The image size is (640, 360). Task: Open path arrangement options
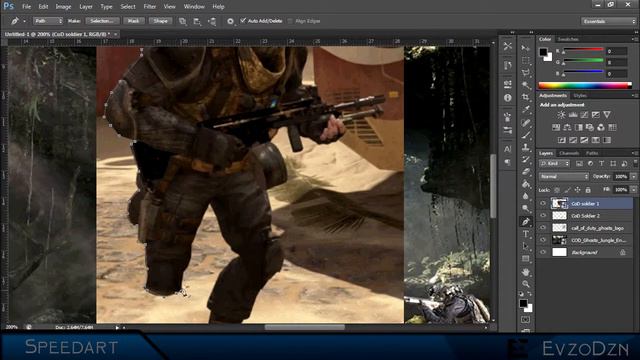click(212, 21)
